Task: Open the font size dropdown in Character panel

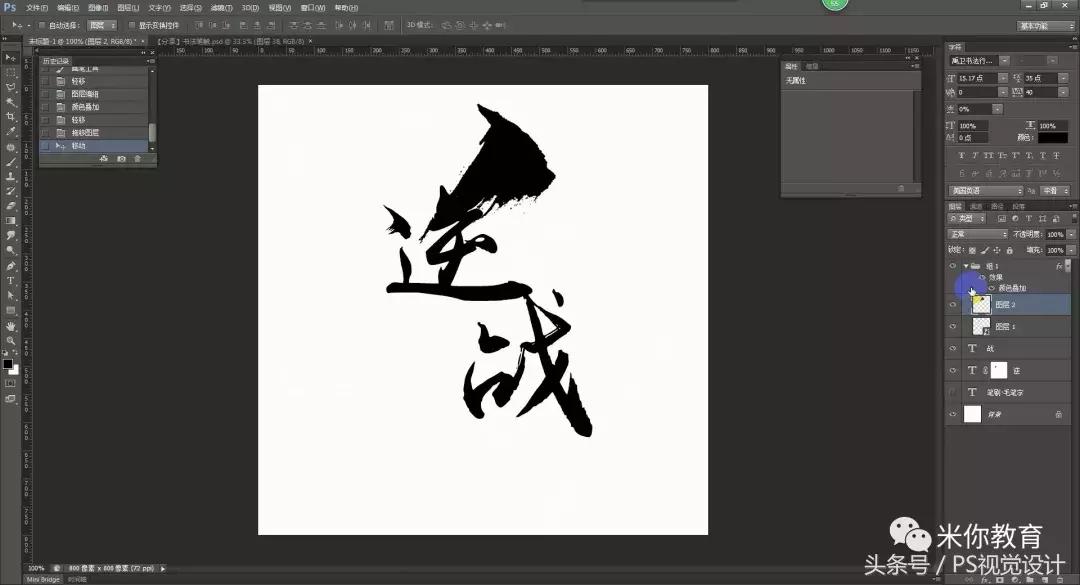Action: coord(1003,78)
